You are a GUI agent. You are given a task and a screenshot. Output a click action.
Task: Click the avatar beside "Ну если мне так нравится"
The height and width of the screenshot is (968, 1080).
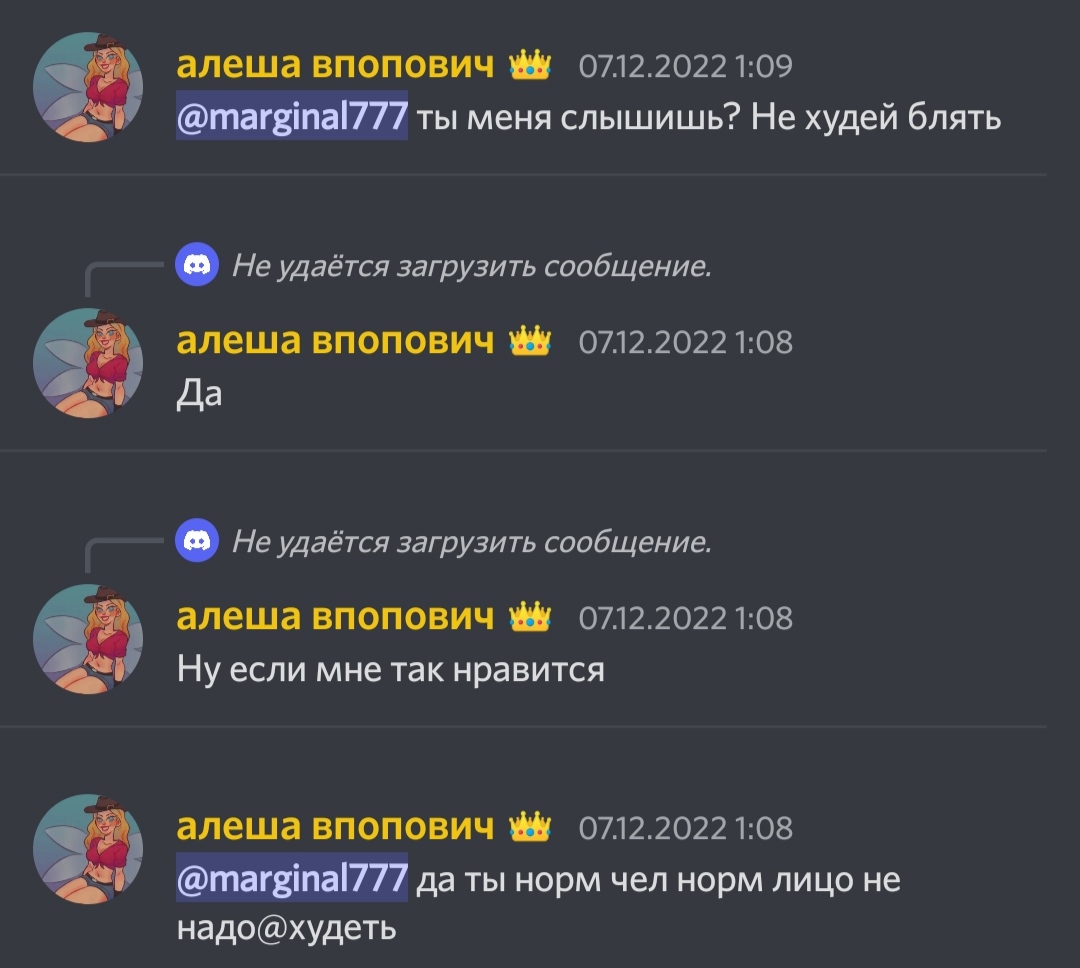[88, 639]
